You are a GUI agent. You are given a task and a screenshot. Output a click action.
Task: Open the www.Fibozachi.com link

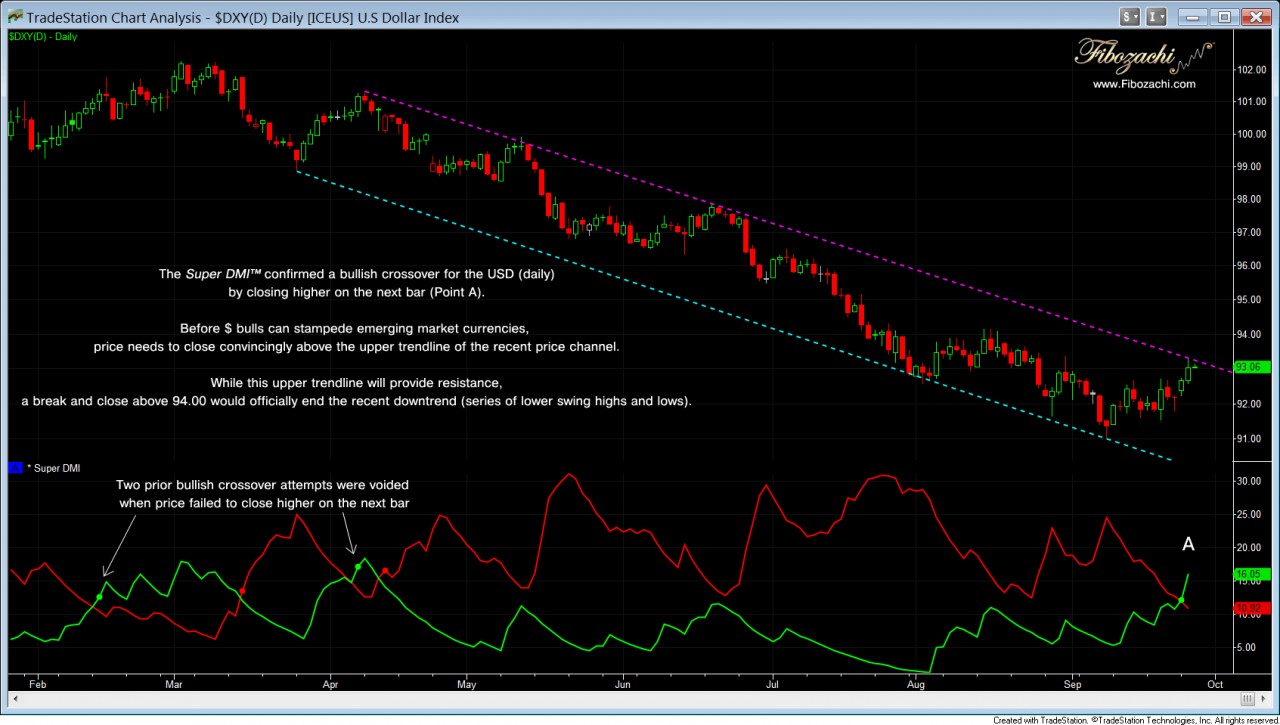click(1143, 84)
